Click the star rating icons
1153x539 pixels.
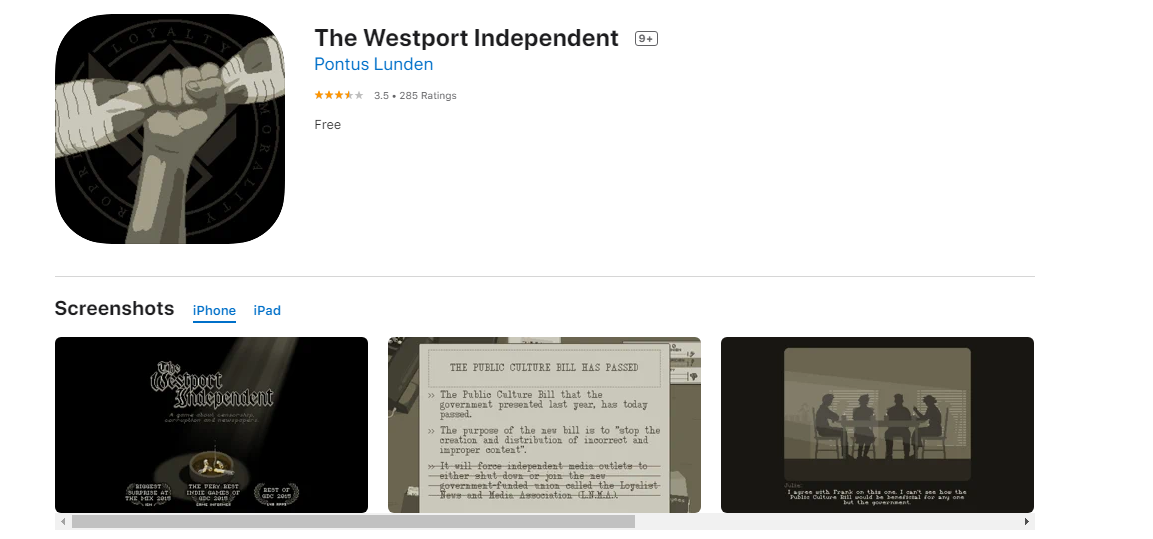coord(339,95)
